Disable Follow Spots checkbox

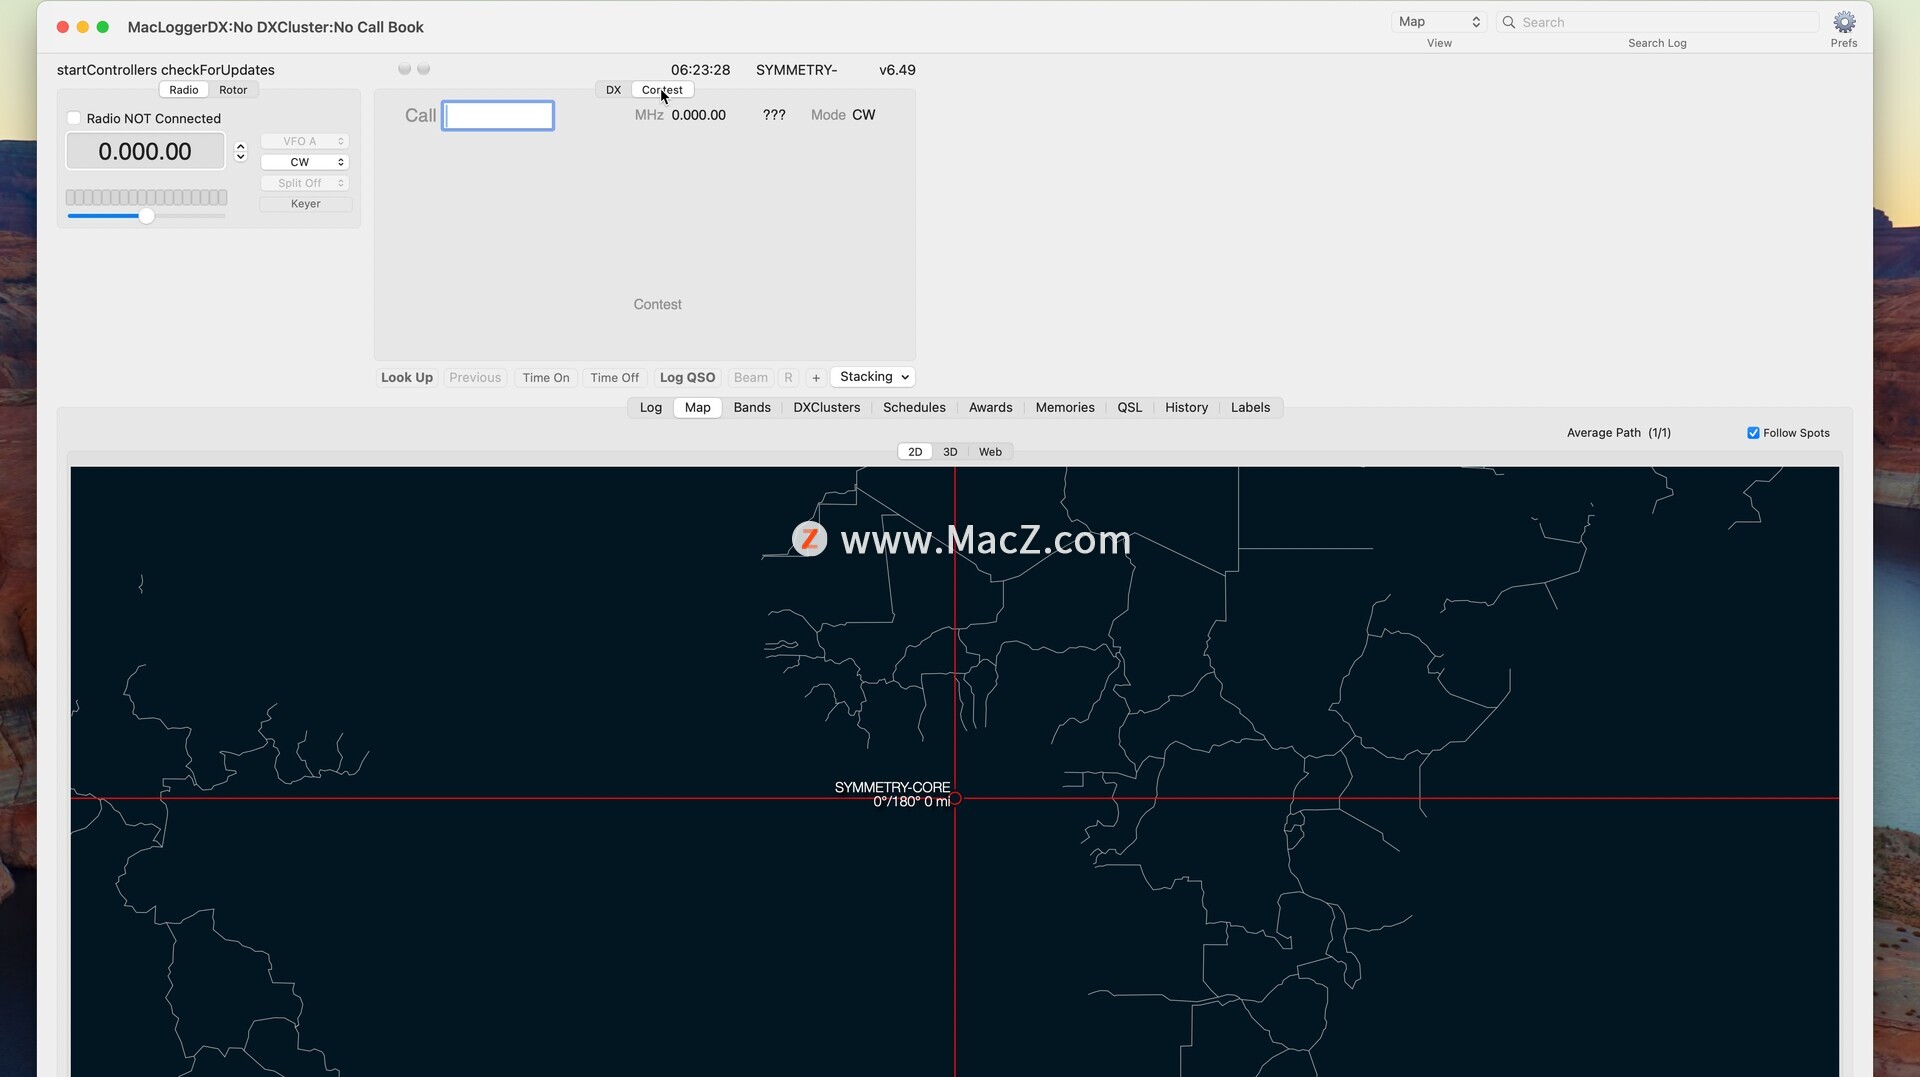(x=1753, y=433)
